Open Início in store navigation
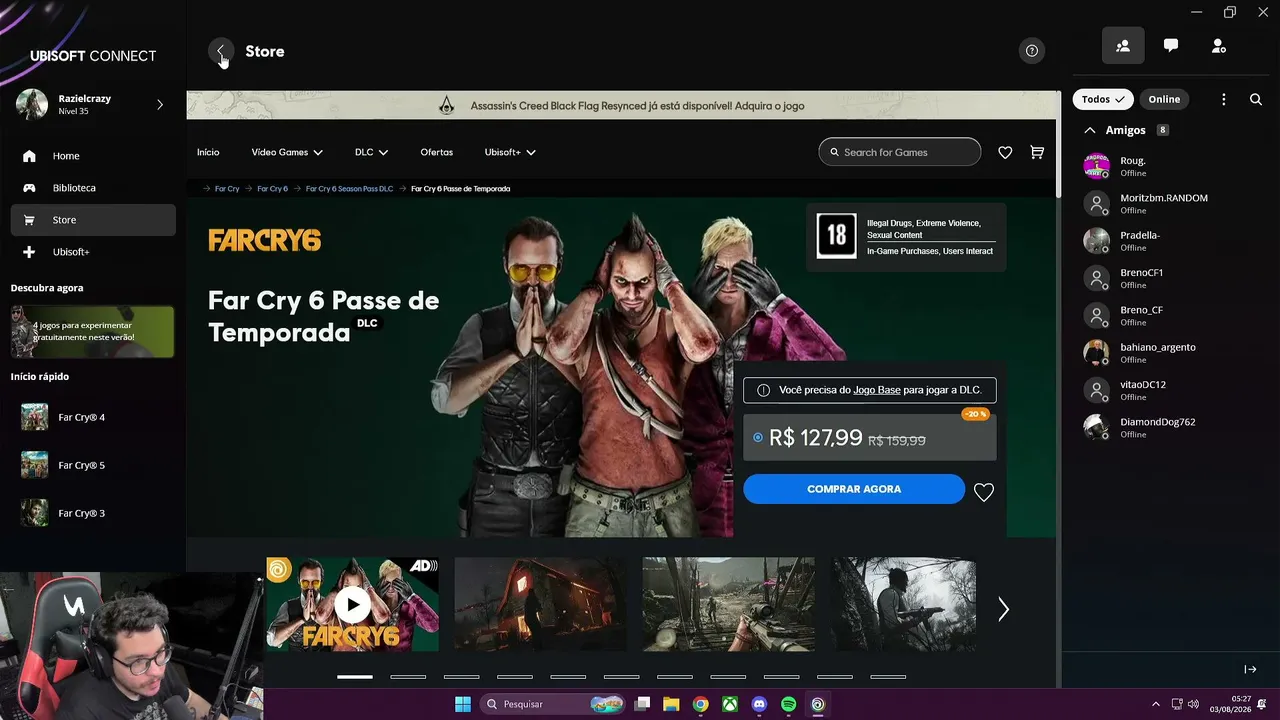The width and height of the screenshot is (1280, 720). click(x=208, y=152)
